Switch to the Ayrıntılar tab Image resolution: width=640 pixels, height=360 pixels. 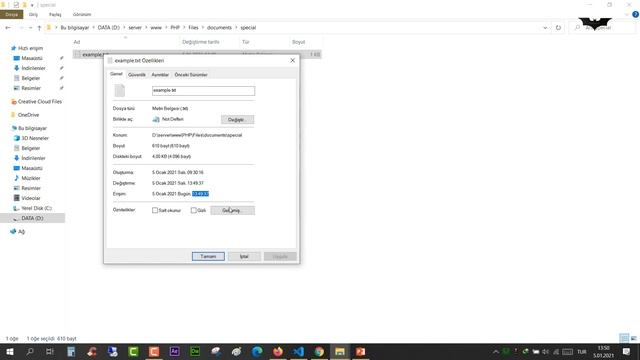160,75
